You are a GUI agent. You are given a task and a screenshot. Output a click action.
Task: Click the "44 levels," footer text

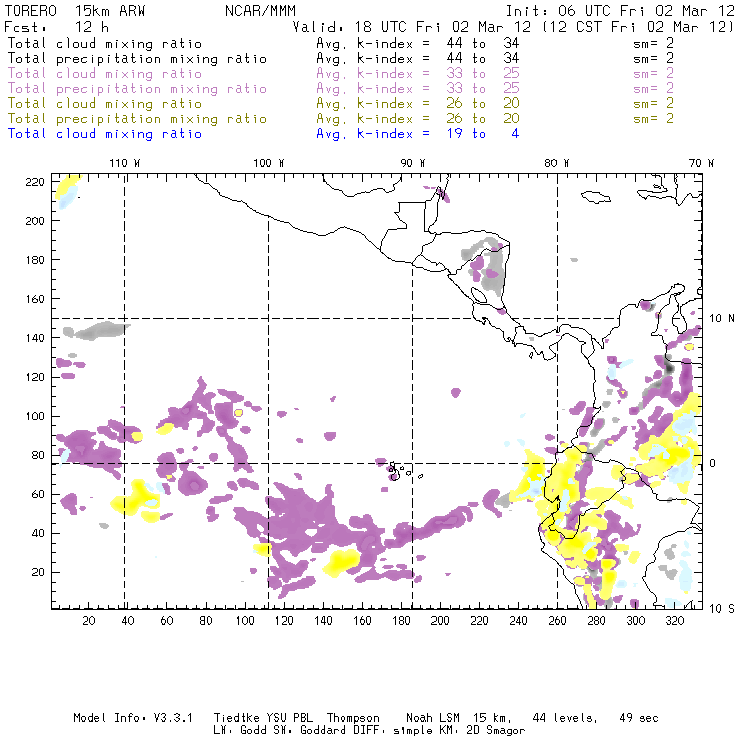(x=565, y=718)
